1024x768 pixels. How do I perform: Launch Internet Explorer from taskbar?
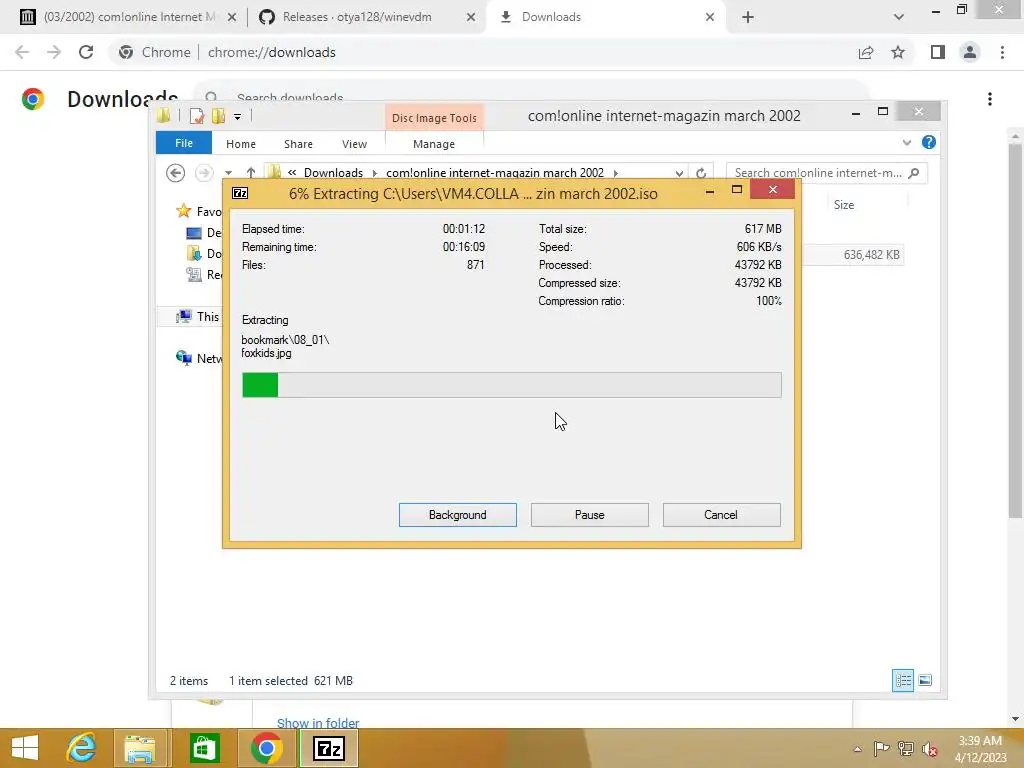pyautogui.click(x=82, y=748)
